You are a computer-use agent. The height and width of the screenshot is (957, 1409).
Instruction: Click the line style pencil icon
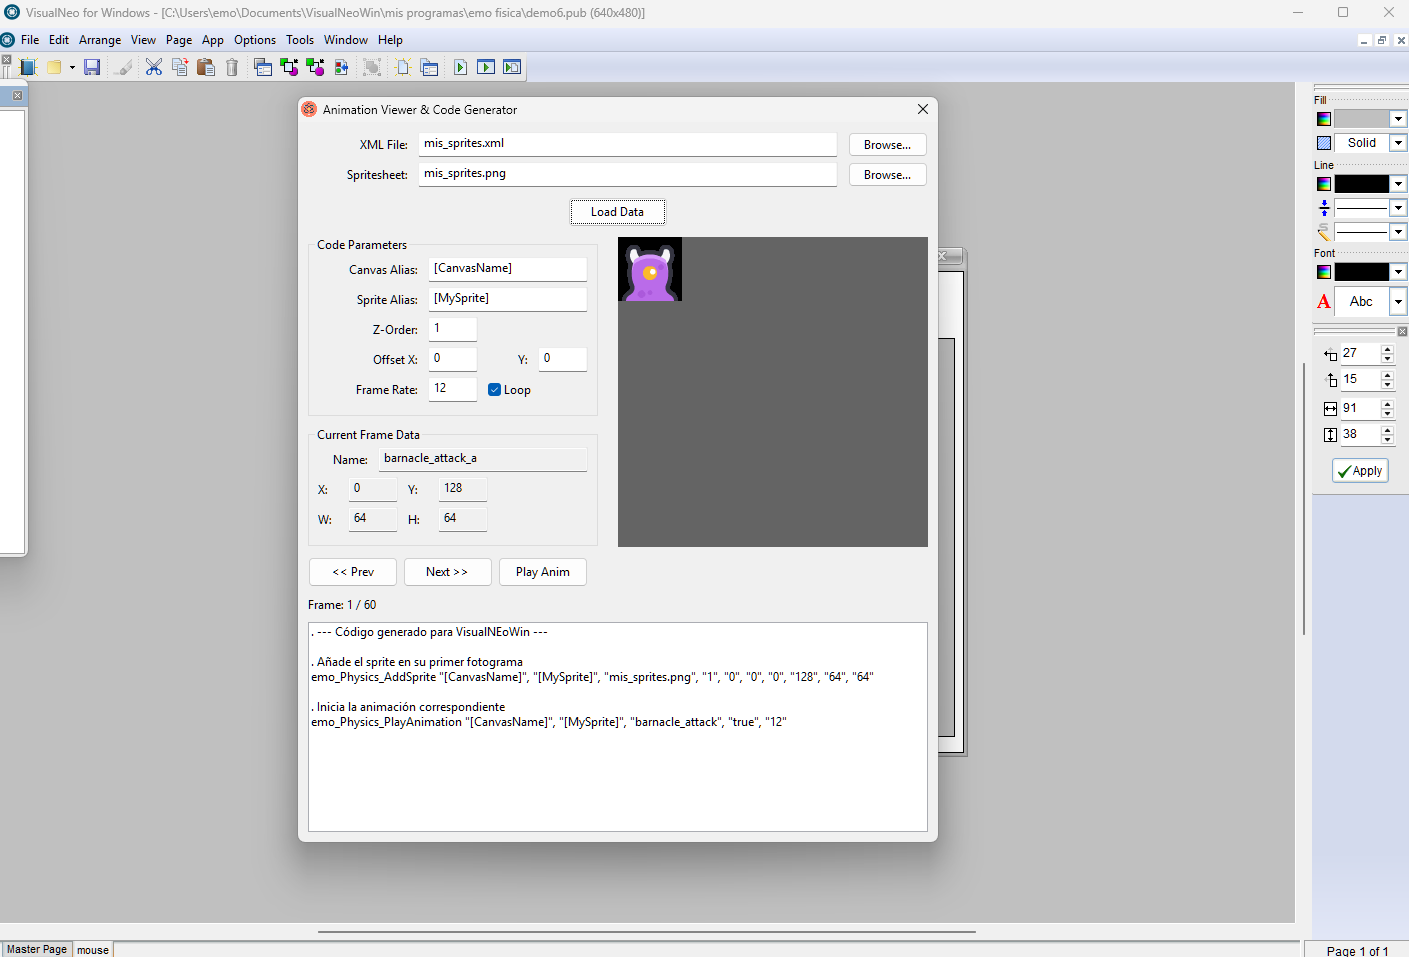(1324, 232)
